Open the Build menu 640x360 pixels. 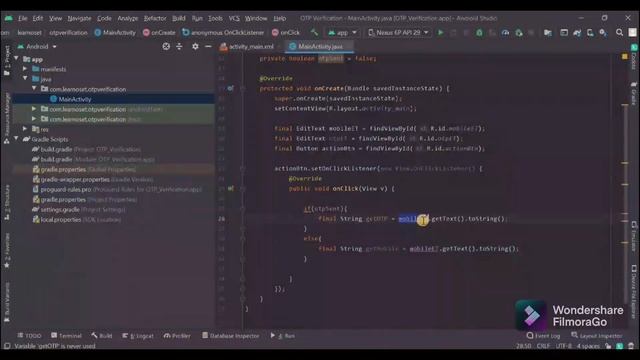click(x=179, y=18)
